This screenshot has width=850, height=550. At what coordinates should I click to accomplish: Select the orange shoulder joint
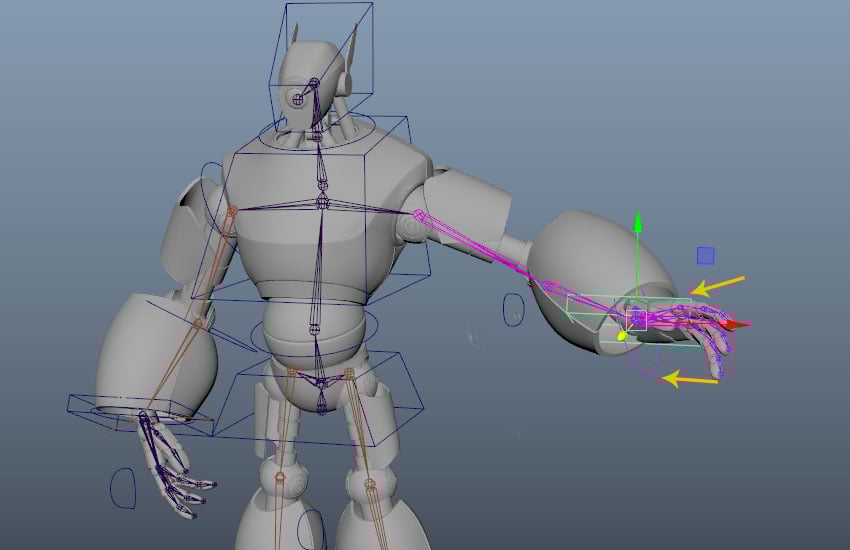232,210
